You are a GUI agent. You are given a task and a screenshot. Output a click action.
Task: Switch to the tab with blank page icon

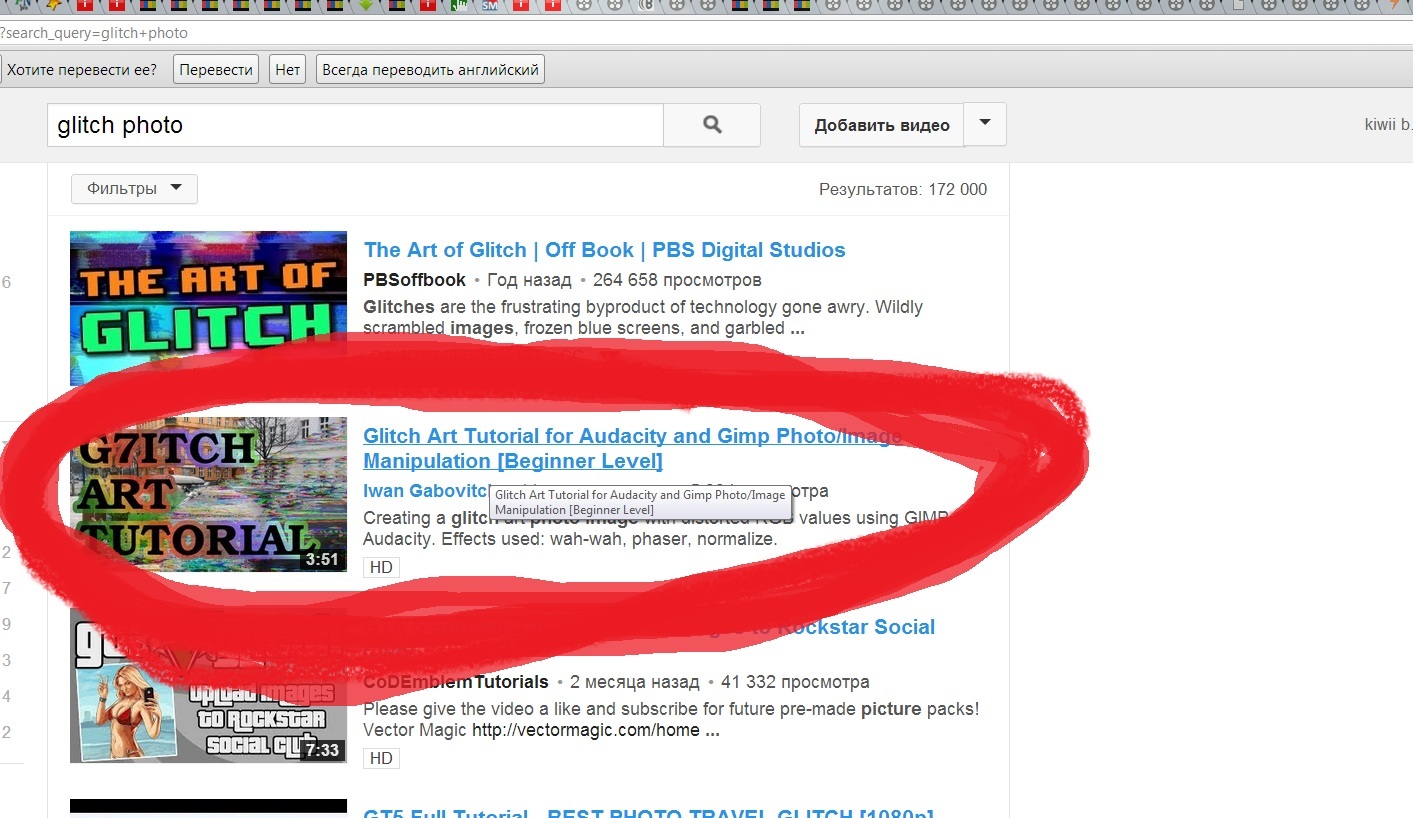1239,5
